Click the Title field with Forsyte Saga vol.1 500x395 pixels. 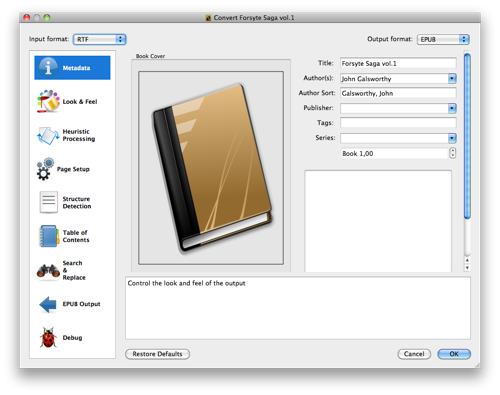(398, 63)
